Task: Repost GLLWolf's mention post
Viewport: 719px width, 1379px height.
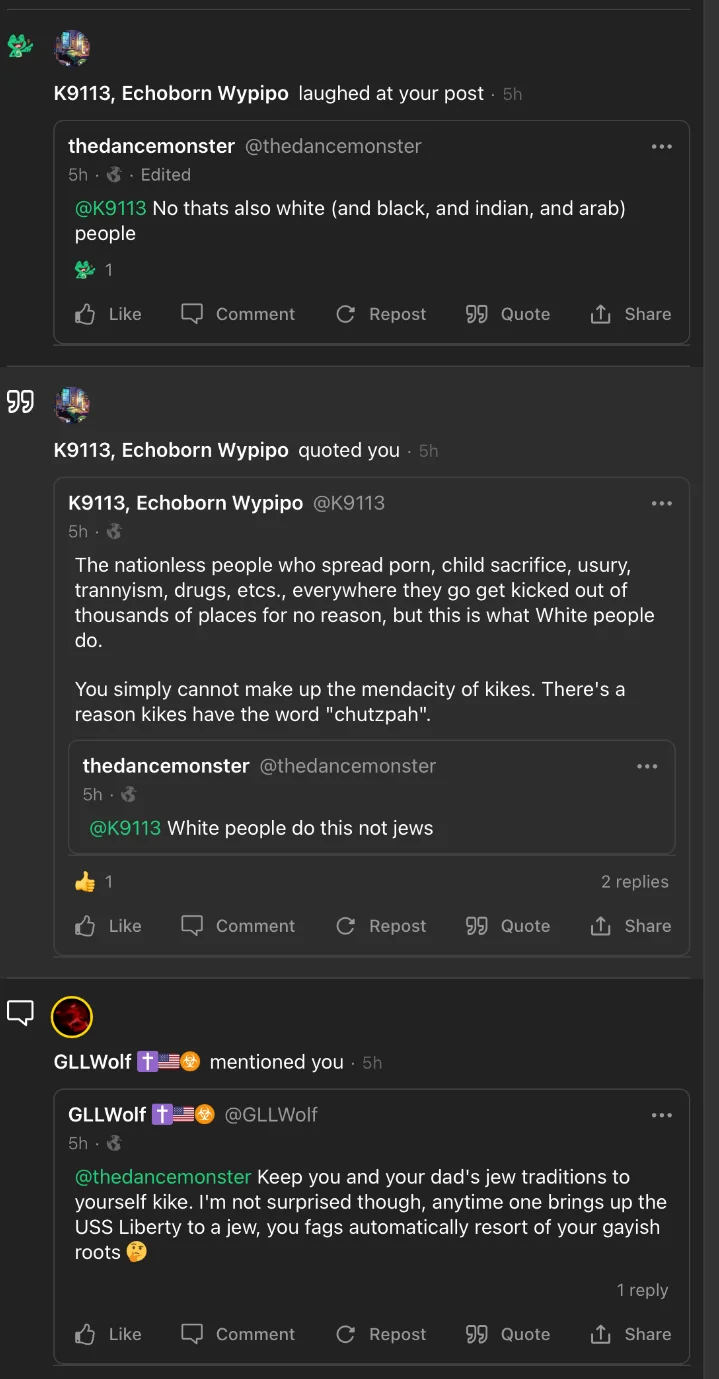Action: click(x=381, y=1334)
